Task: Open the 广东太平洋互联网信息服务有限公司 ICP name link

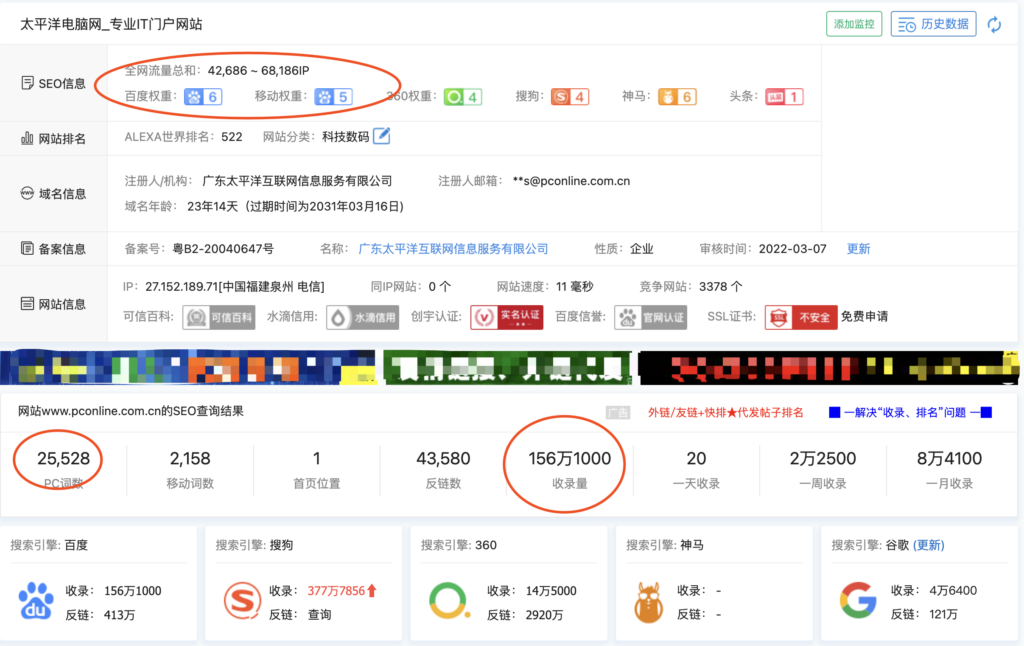Action: click(453, 249)
